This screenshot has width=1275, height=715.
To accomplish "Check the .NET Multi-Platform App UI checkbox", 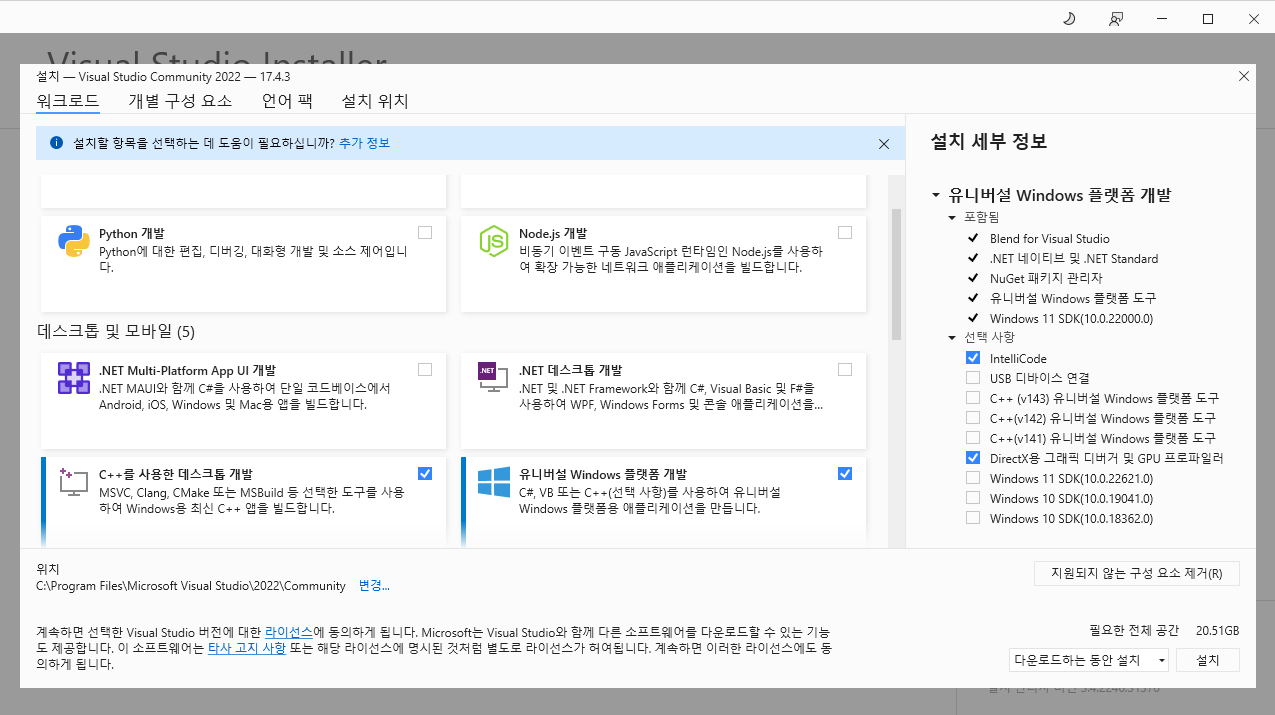I will pos(425,369).
